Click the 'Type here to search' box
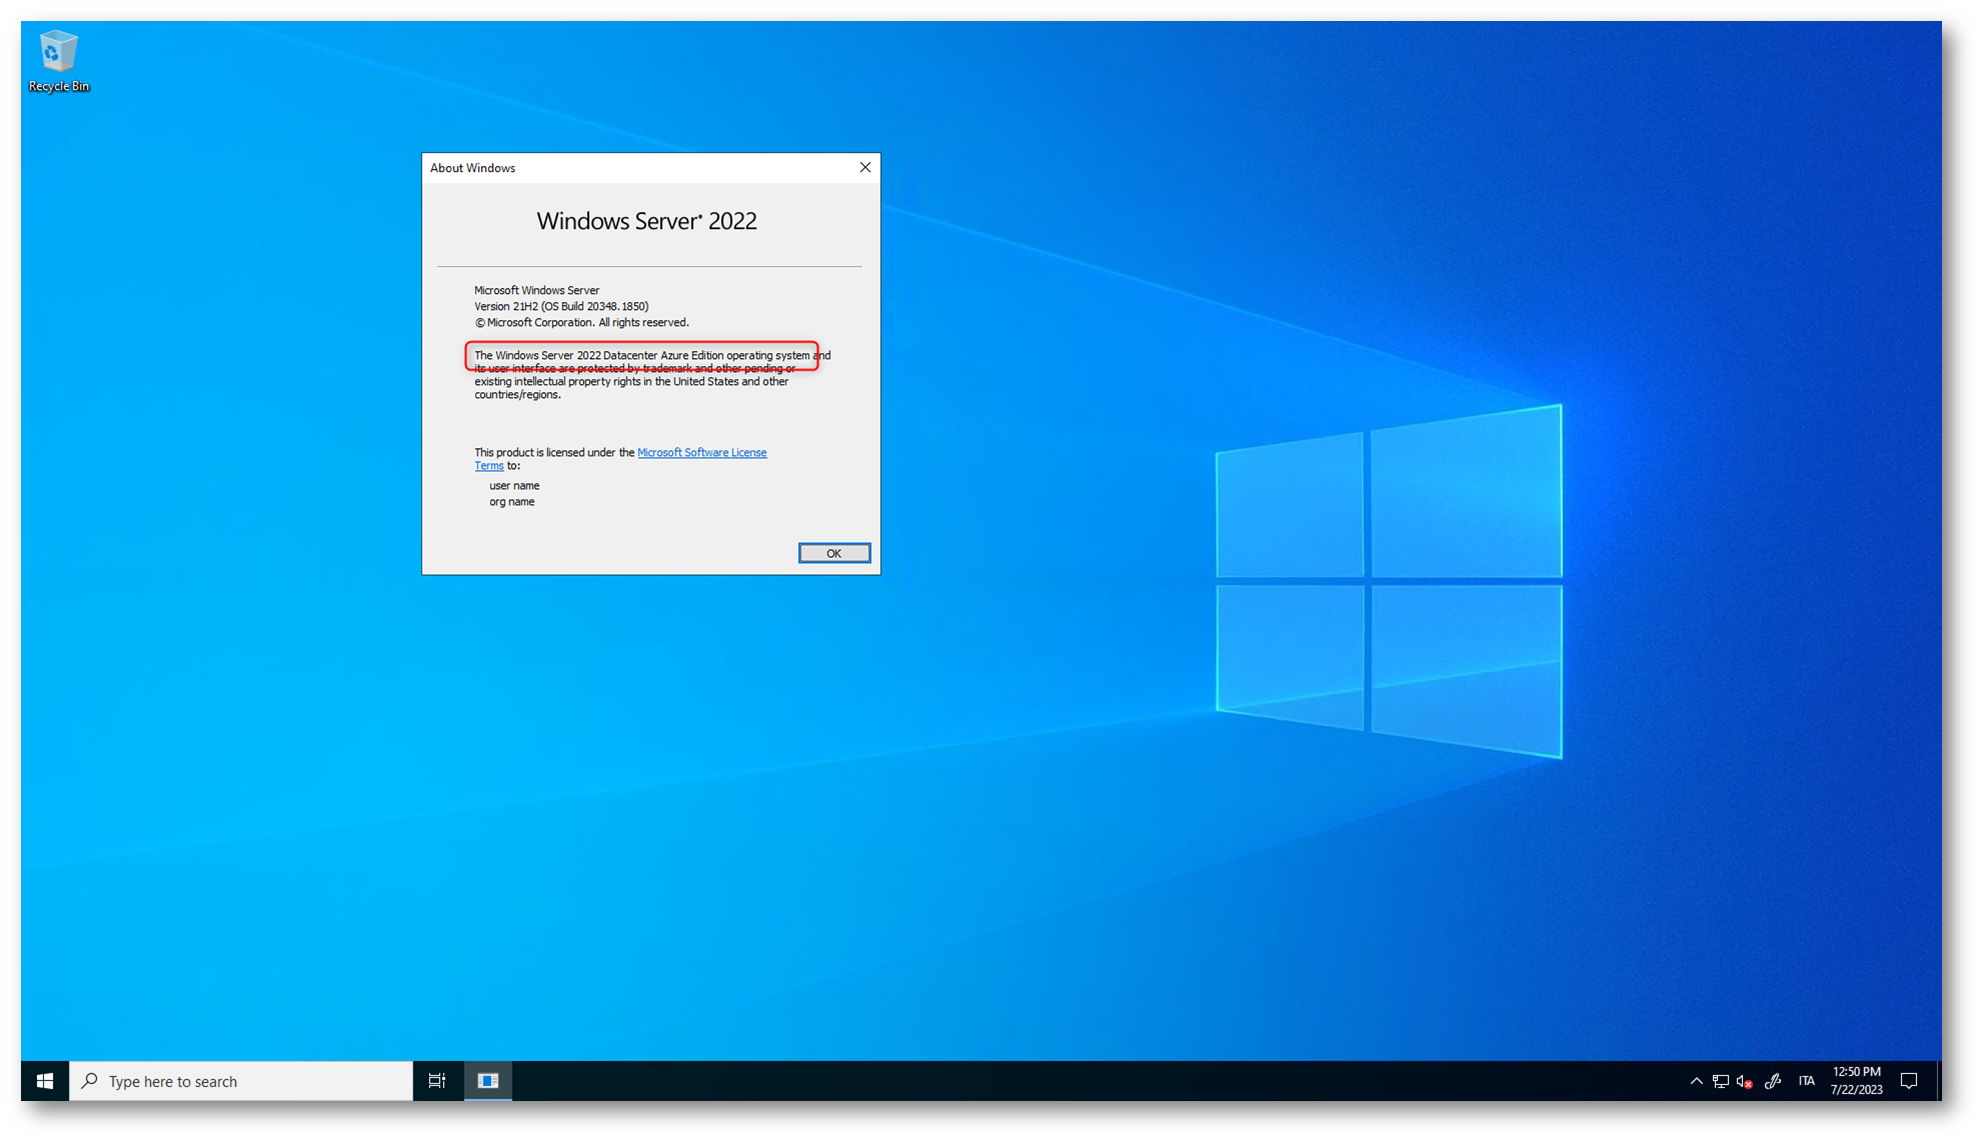Screen dimensions: 1984x1143 pyautogui.click(x=241, y=1081)
